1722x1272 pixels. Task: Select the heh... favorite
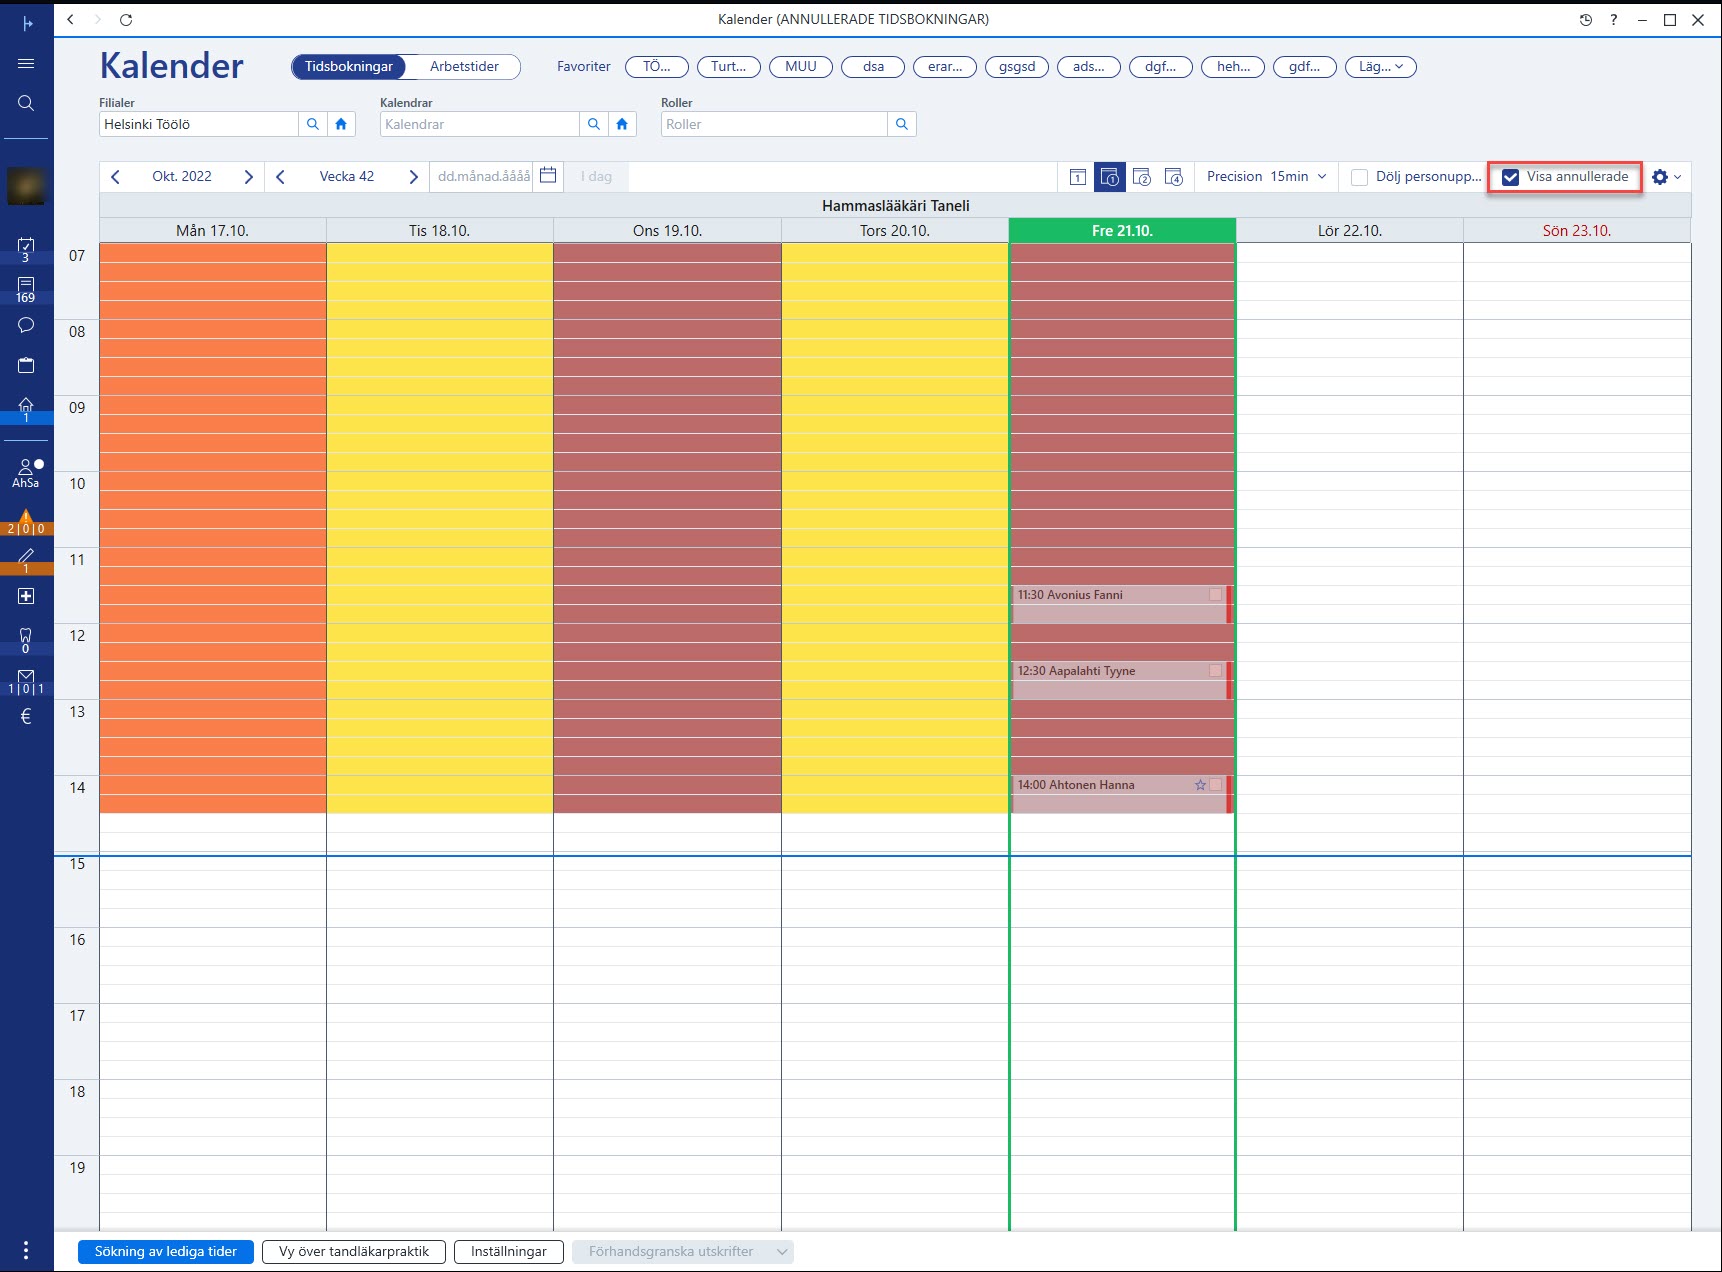pos(1233,67)
